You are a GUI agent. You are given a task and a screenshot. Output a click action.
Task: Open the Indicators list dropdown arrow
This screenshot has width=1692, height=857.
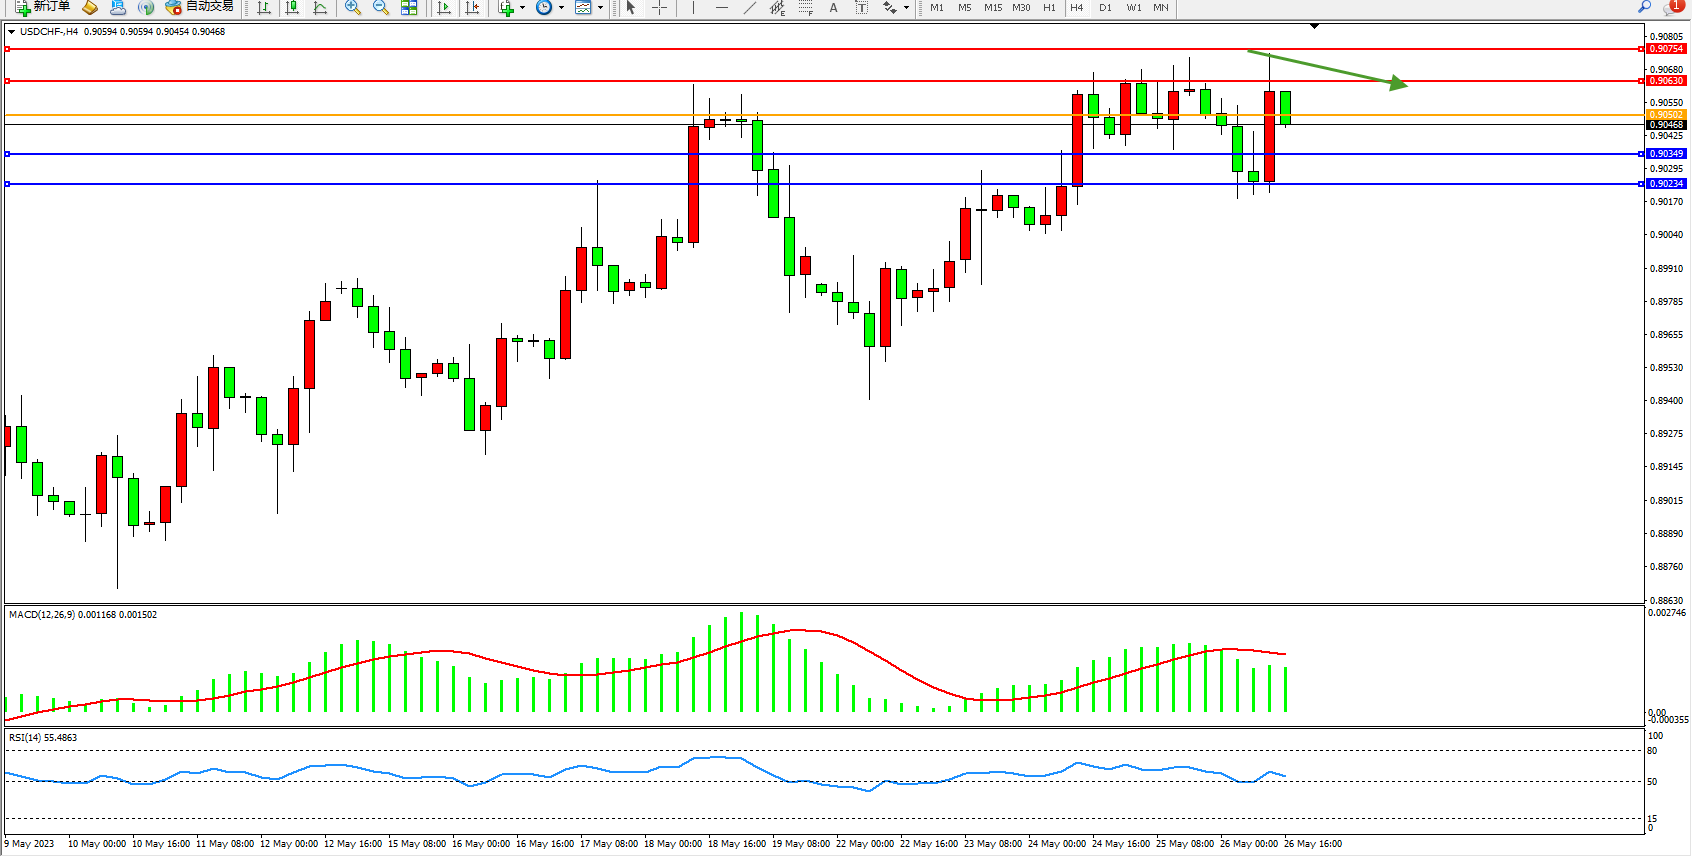coord(522,8)
